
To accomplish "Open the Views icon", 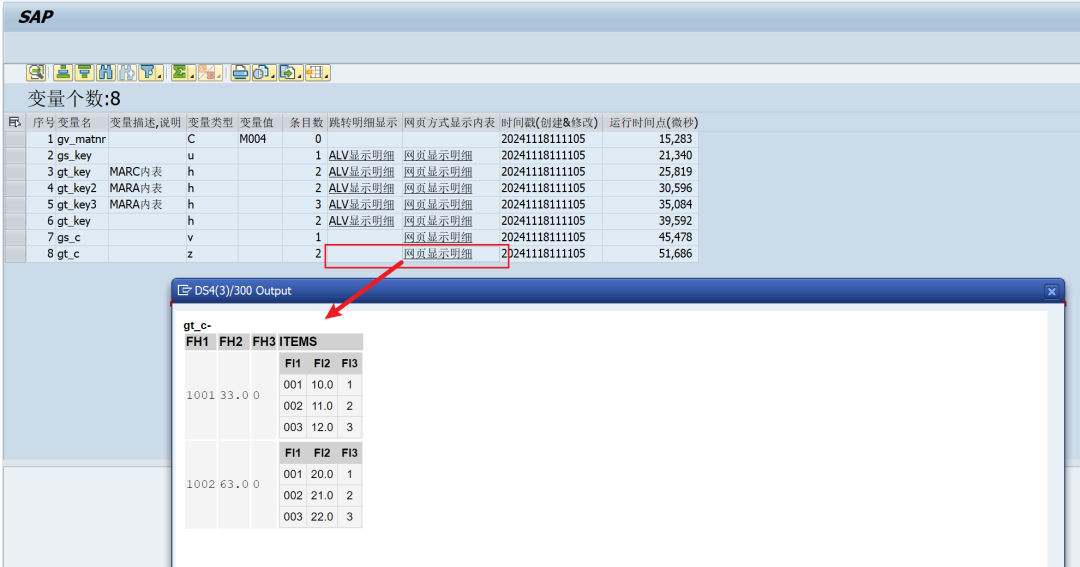I will tap(261, 72).
